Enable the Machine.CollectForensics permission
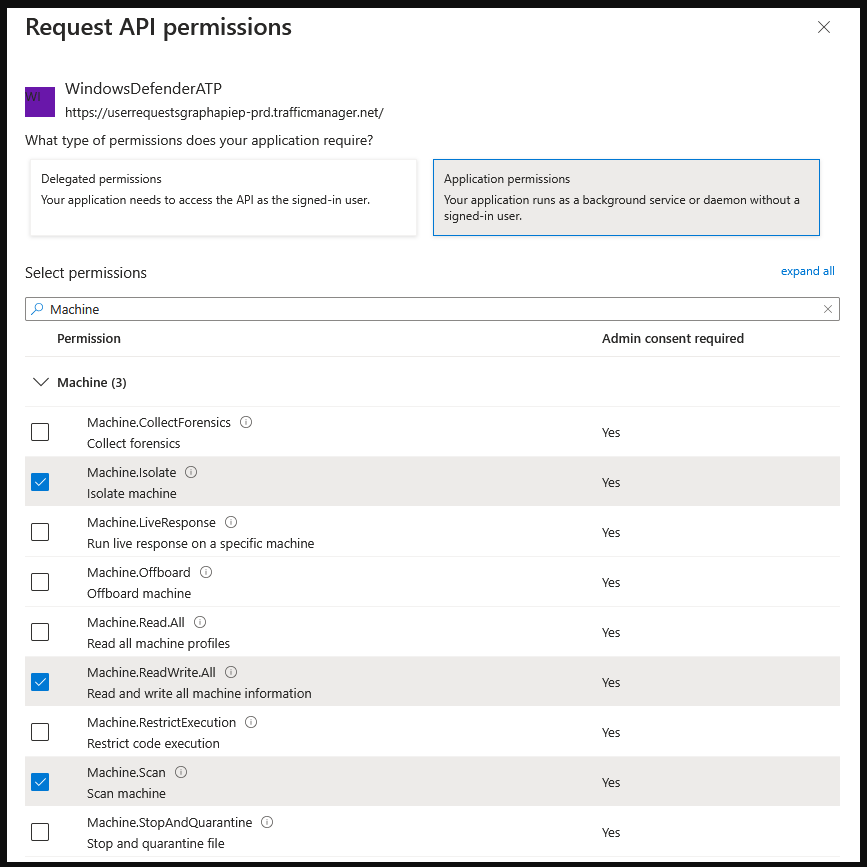The image size is (867, 867). point(40,432)
